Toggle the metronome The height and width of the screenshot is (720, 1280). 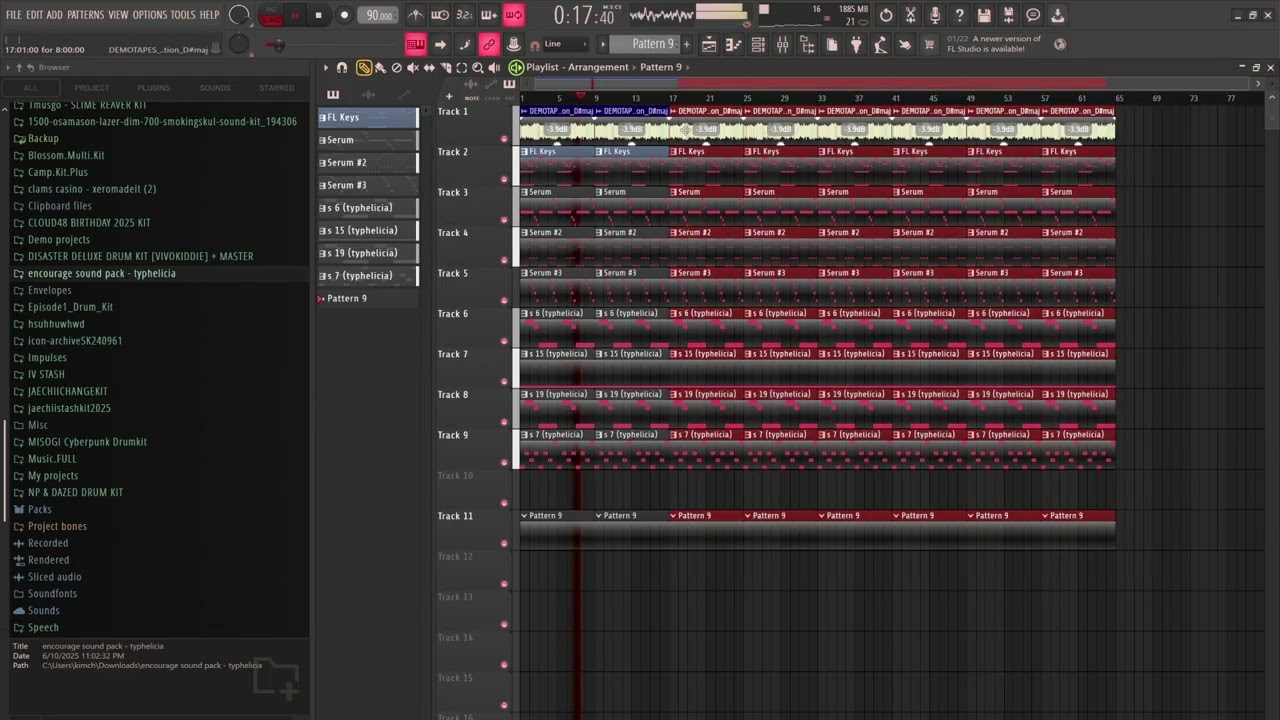coord(415,15)
